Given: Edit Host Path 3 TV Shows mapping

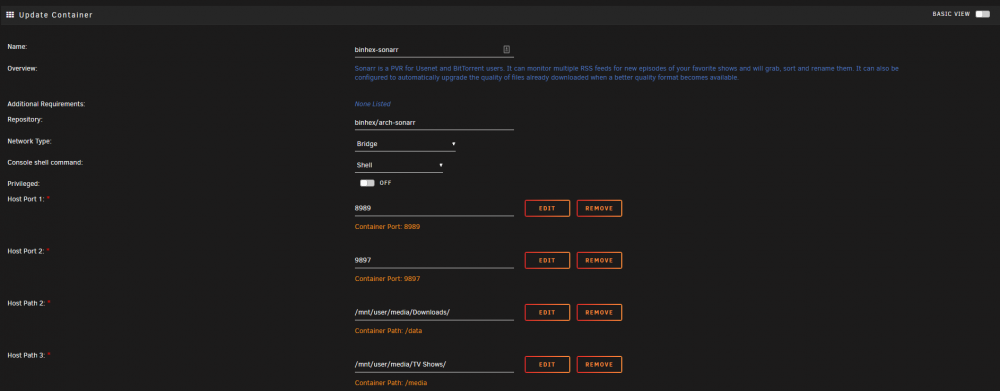Looking at the screenshot, I should (547, 365).
